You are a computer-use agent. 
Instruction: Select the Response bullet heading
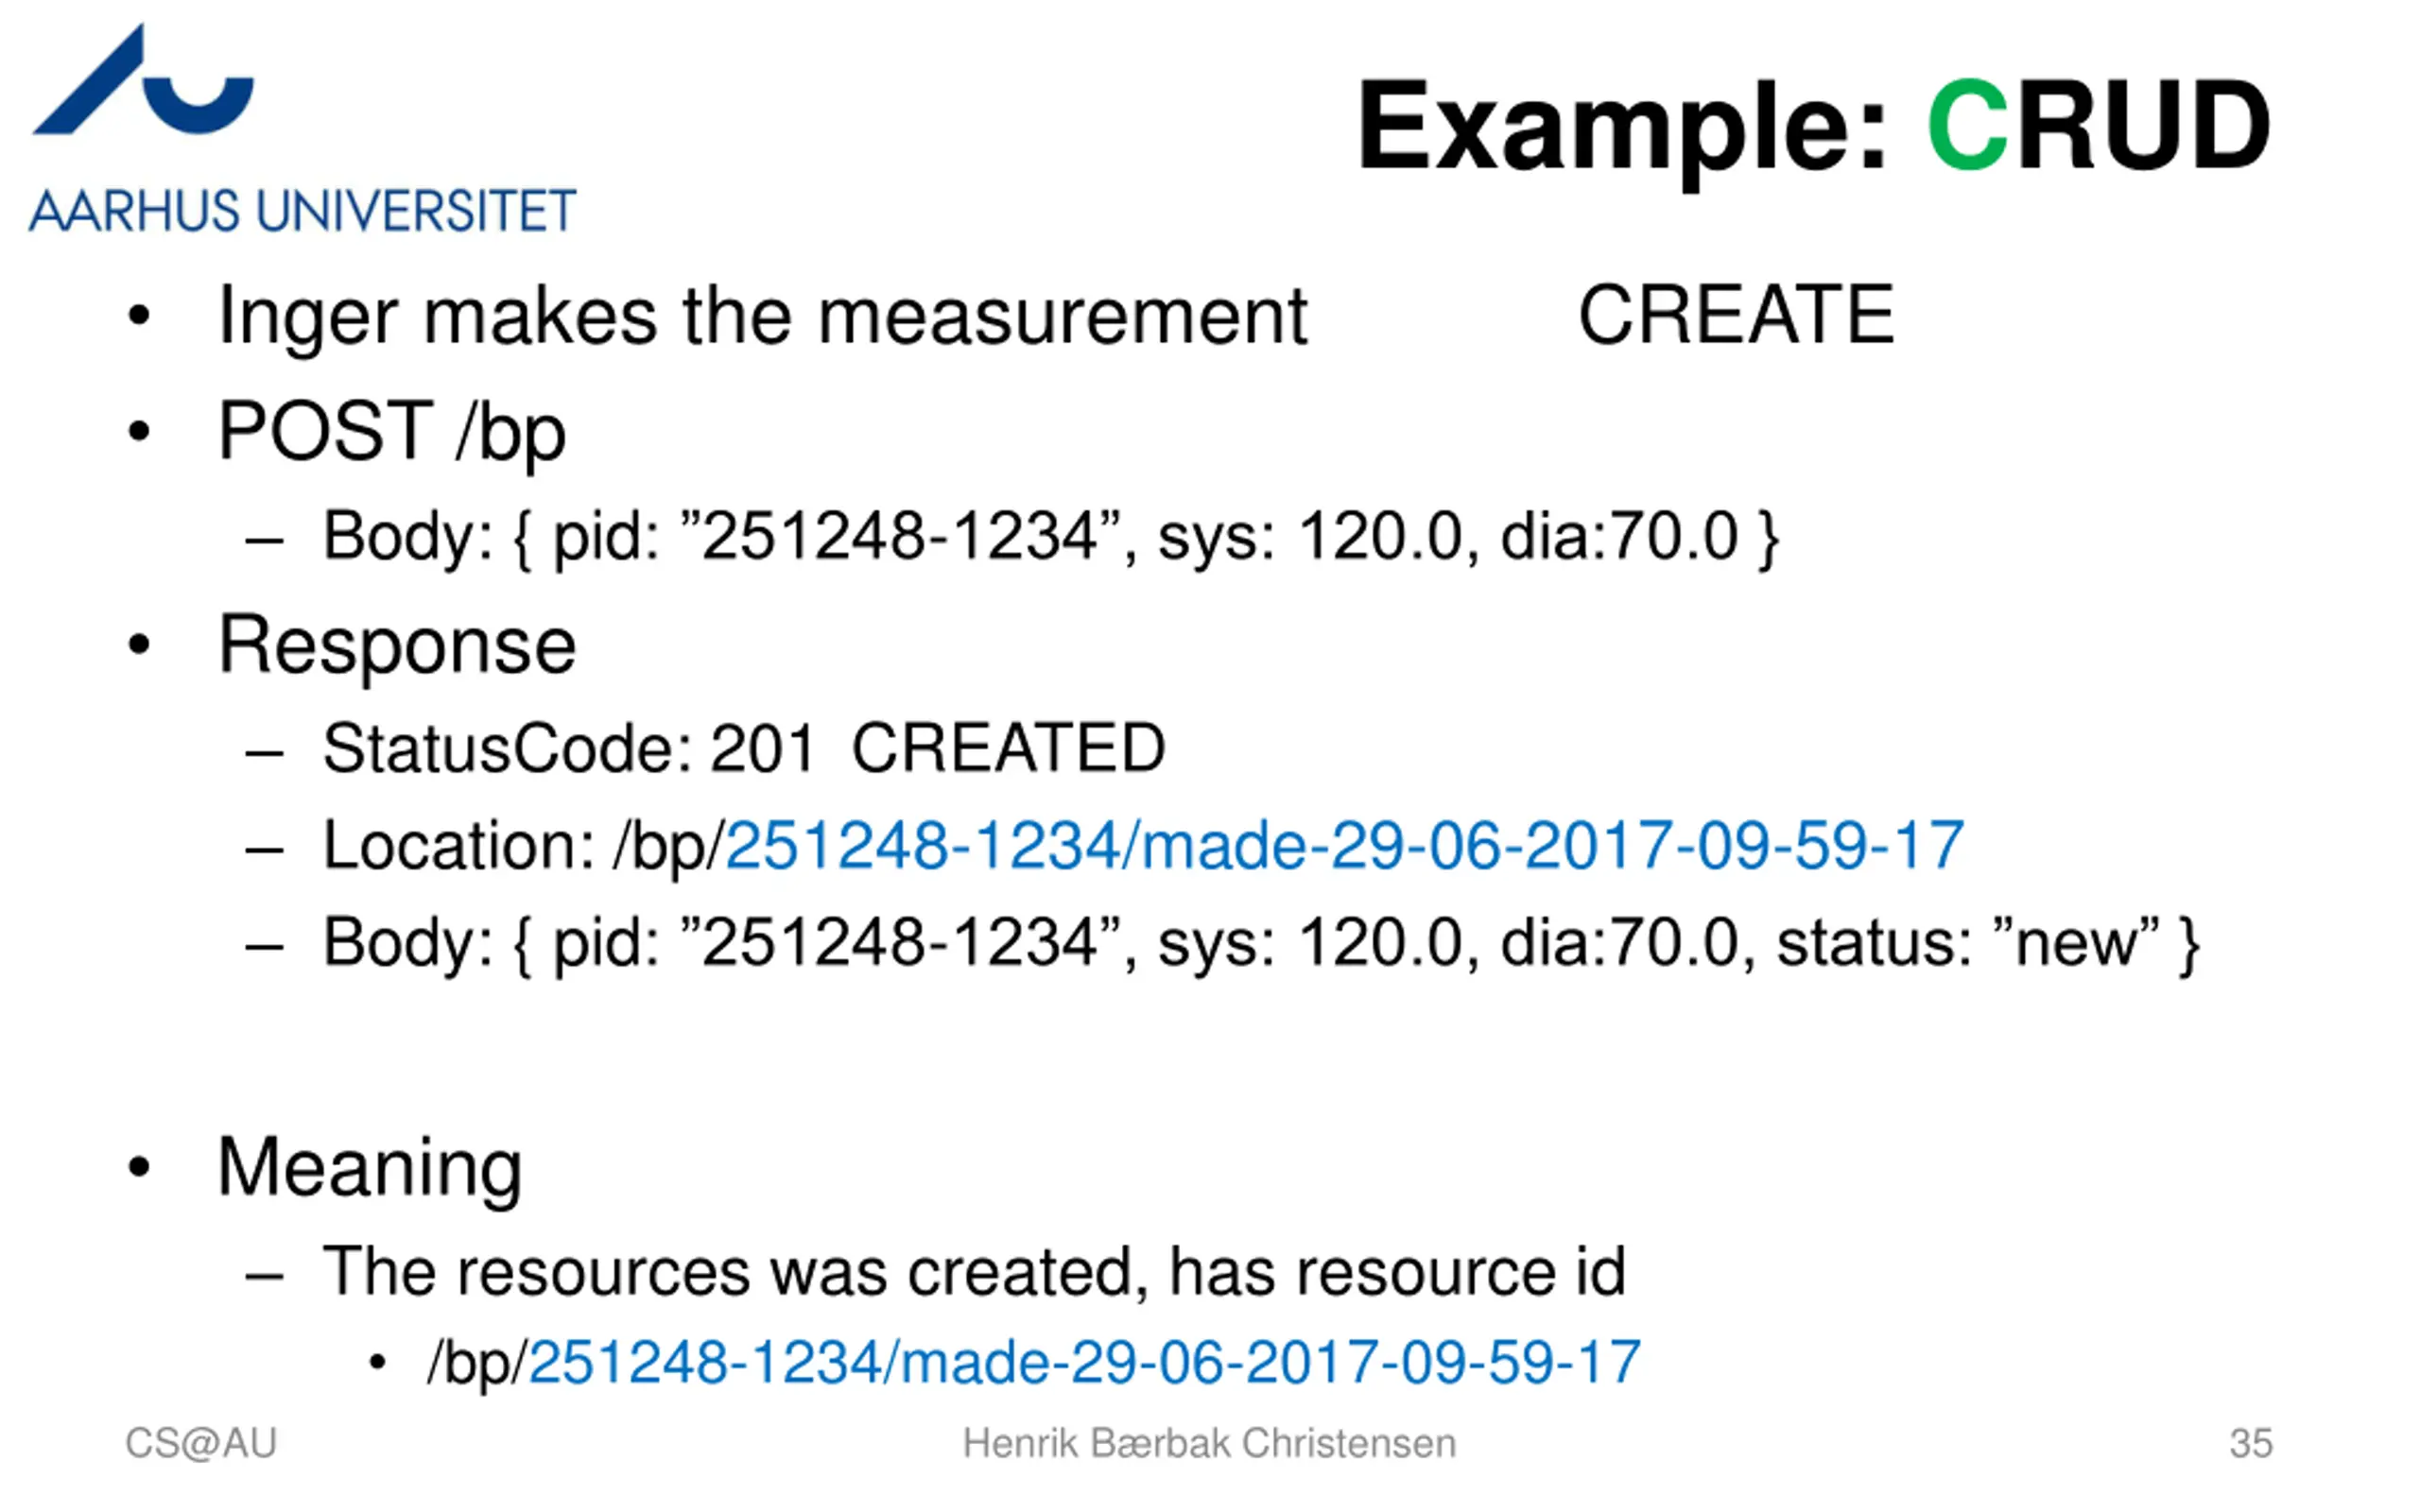pyautogui.click(x=397, y=647)
